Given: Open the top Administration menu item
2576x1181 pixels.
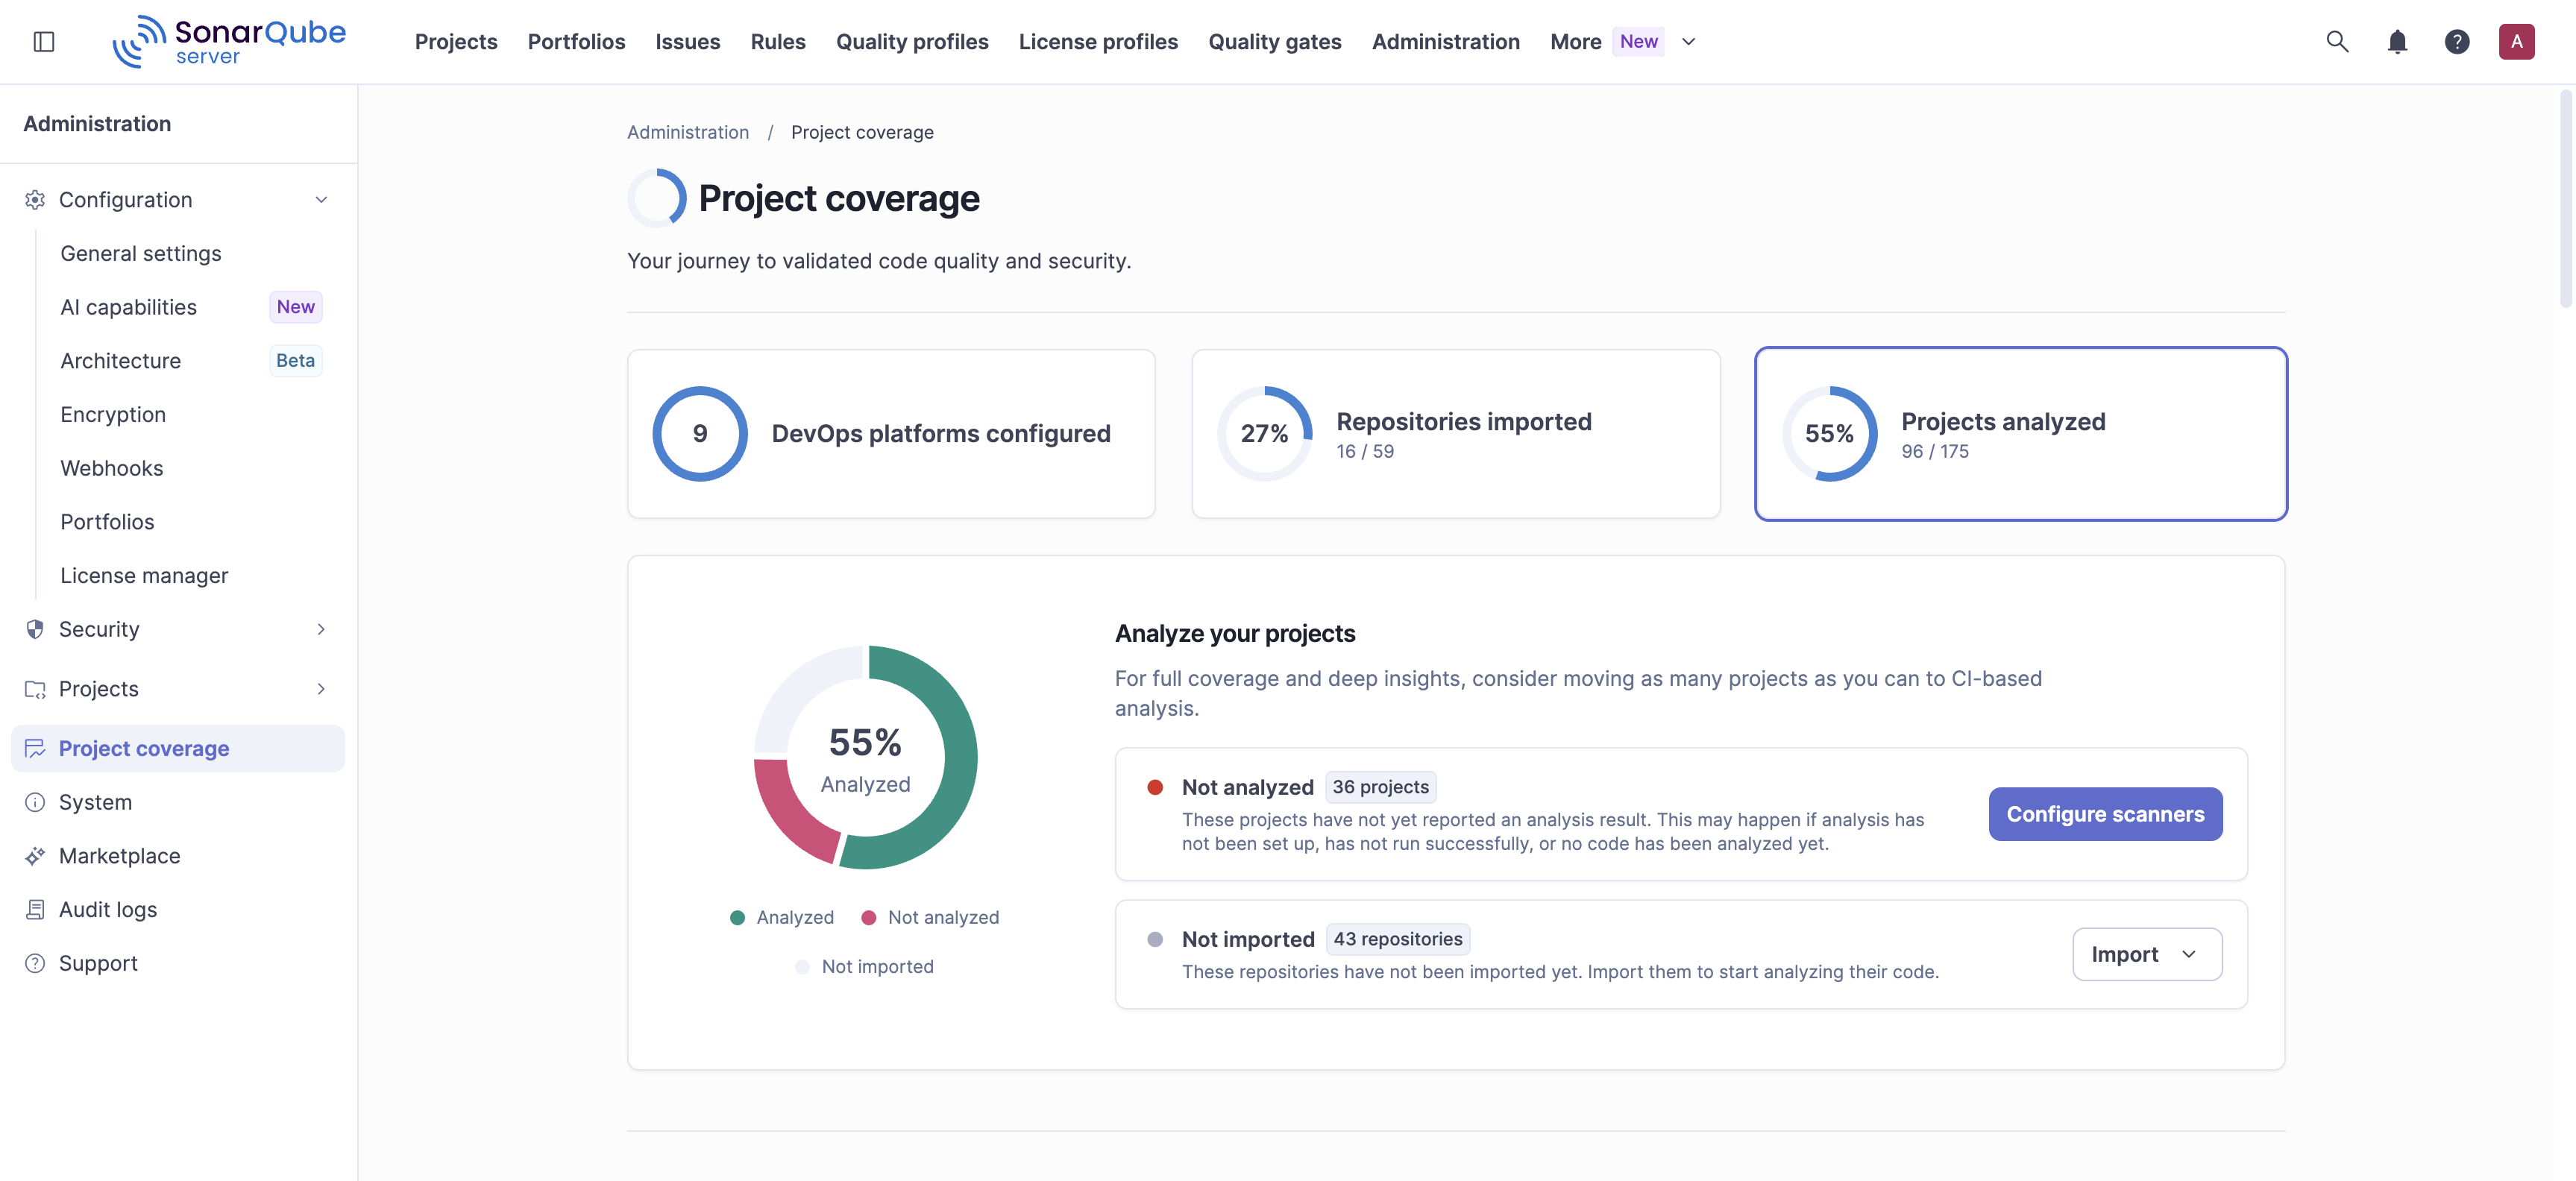Looking at the screenshot, I should 1445,41.
